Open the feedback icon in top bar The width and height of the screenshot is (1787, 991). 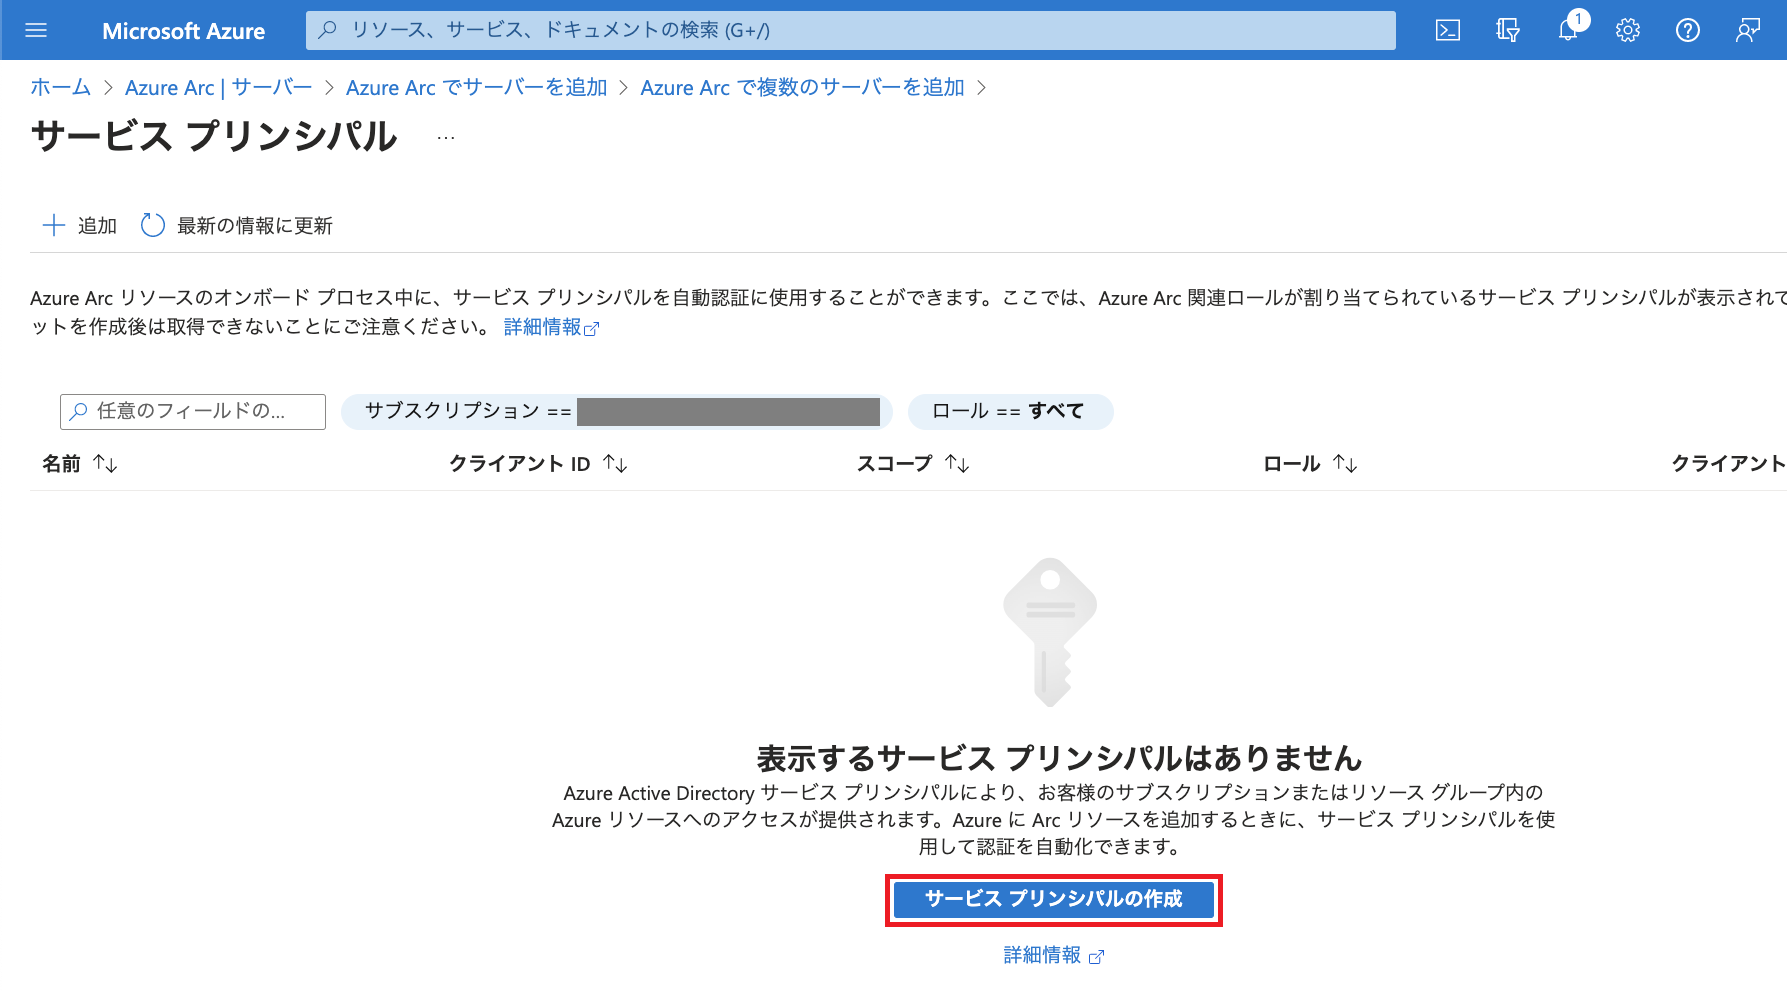pos(1748,30)
